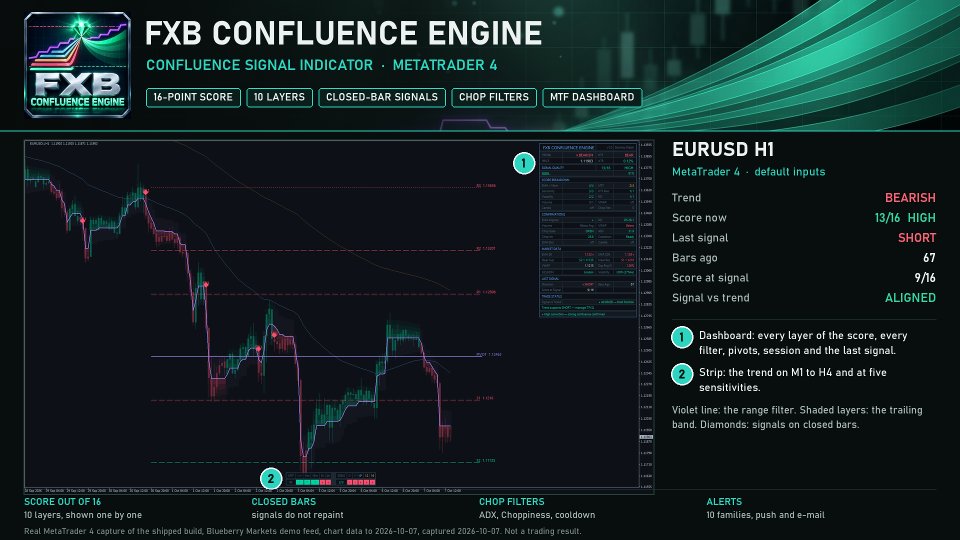Open the MTF DASHBOARD pill
The width and height of the screenshot is (960, 540).
[x=592, y=97]
